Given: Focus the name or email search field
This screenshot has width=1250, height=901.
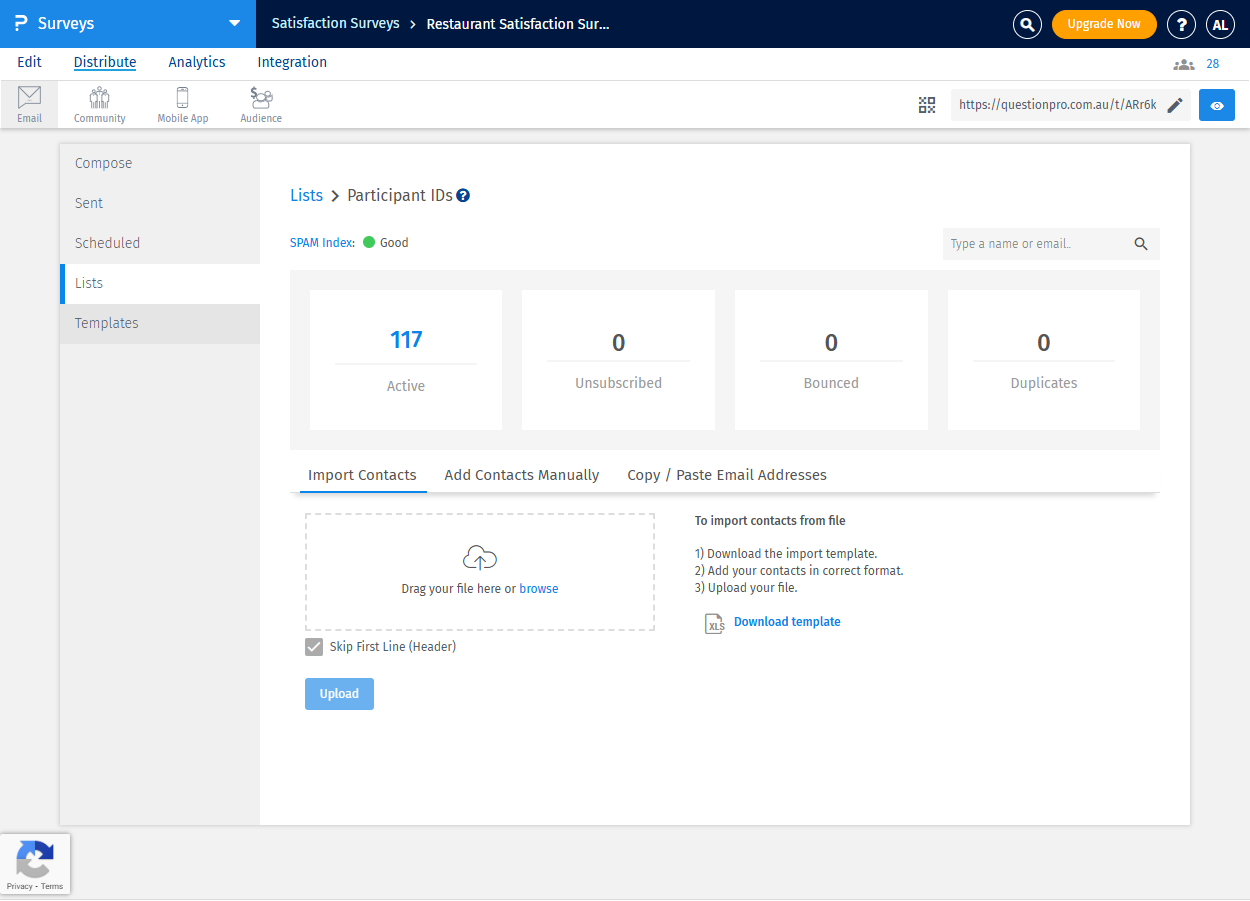Looking at the screenshot, I should coord(1035,244).
